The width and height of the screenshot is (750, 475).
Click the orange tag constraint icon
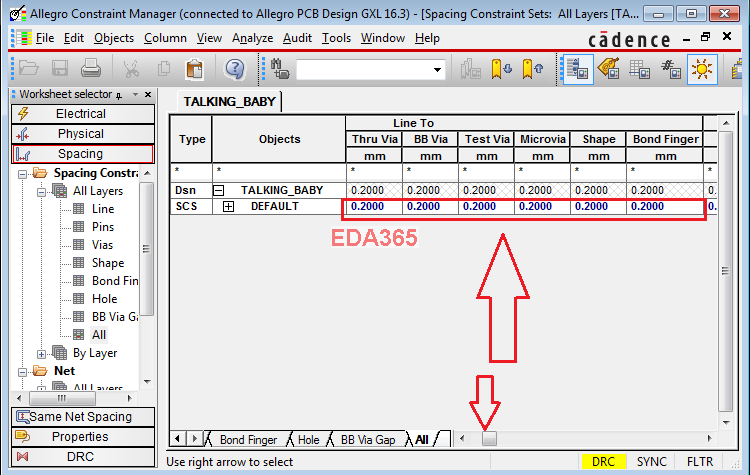pos(608,69)
